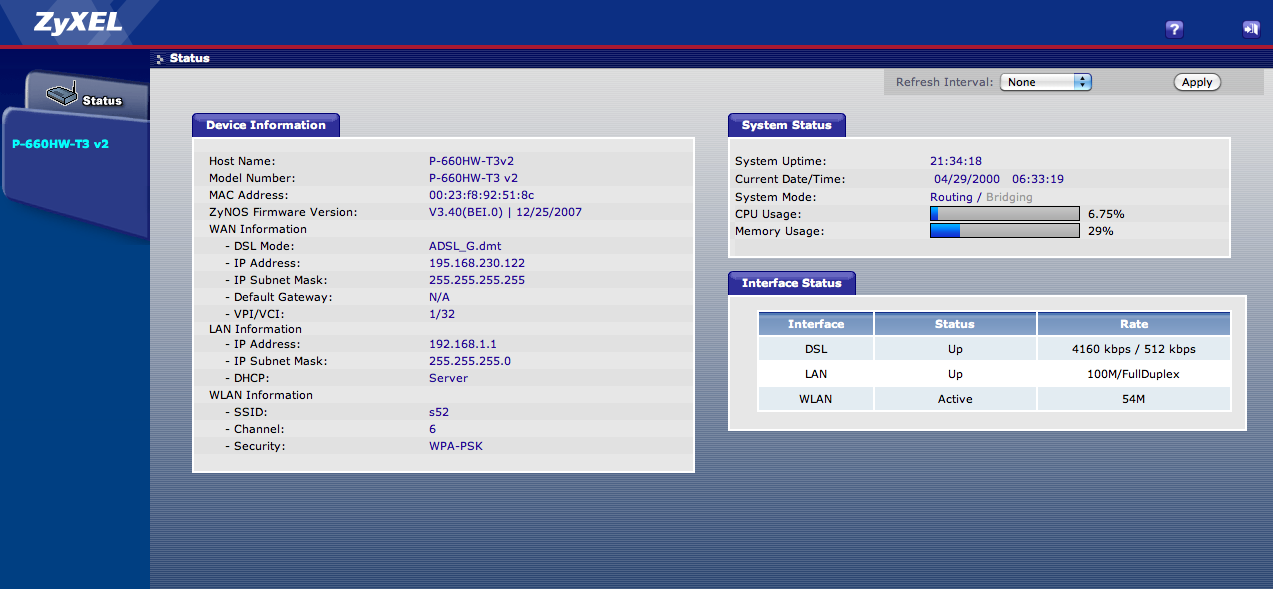Click the DHCP value Server
Image resolution: width=1273 pixels, height=589 pixels.
tap(448, 378)
